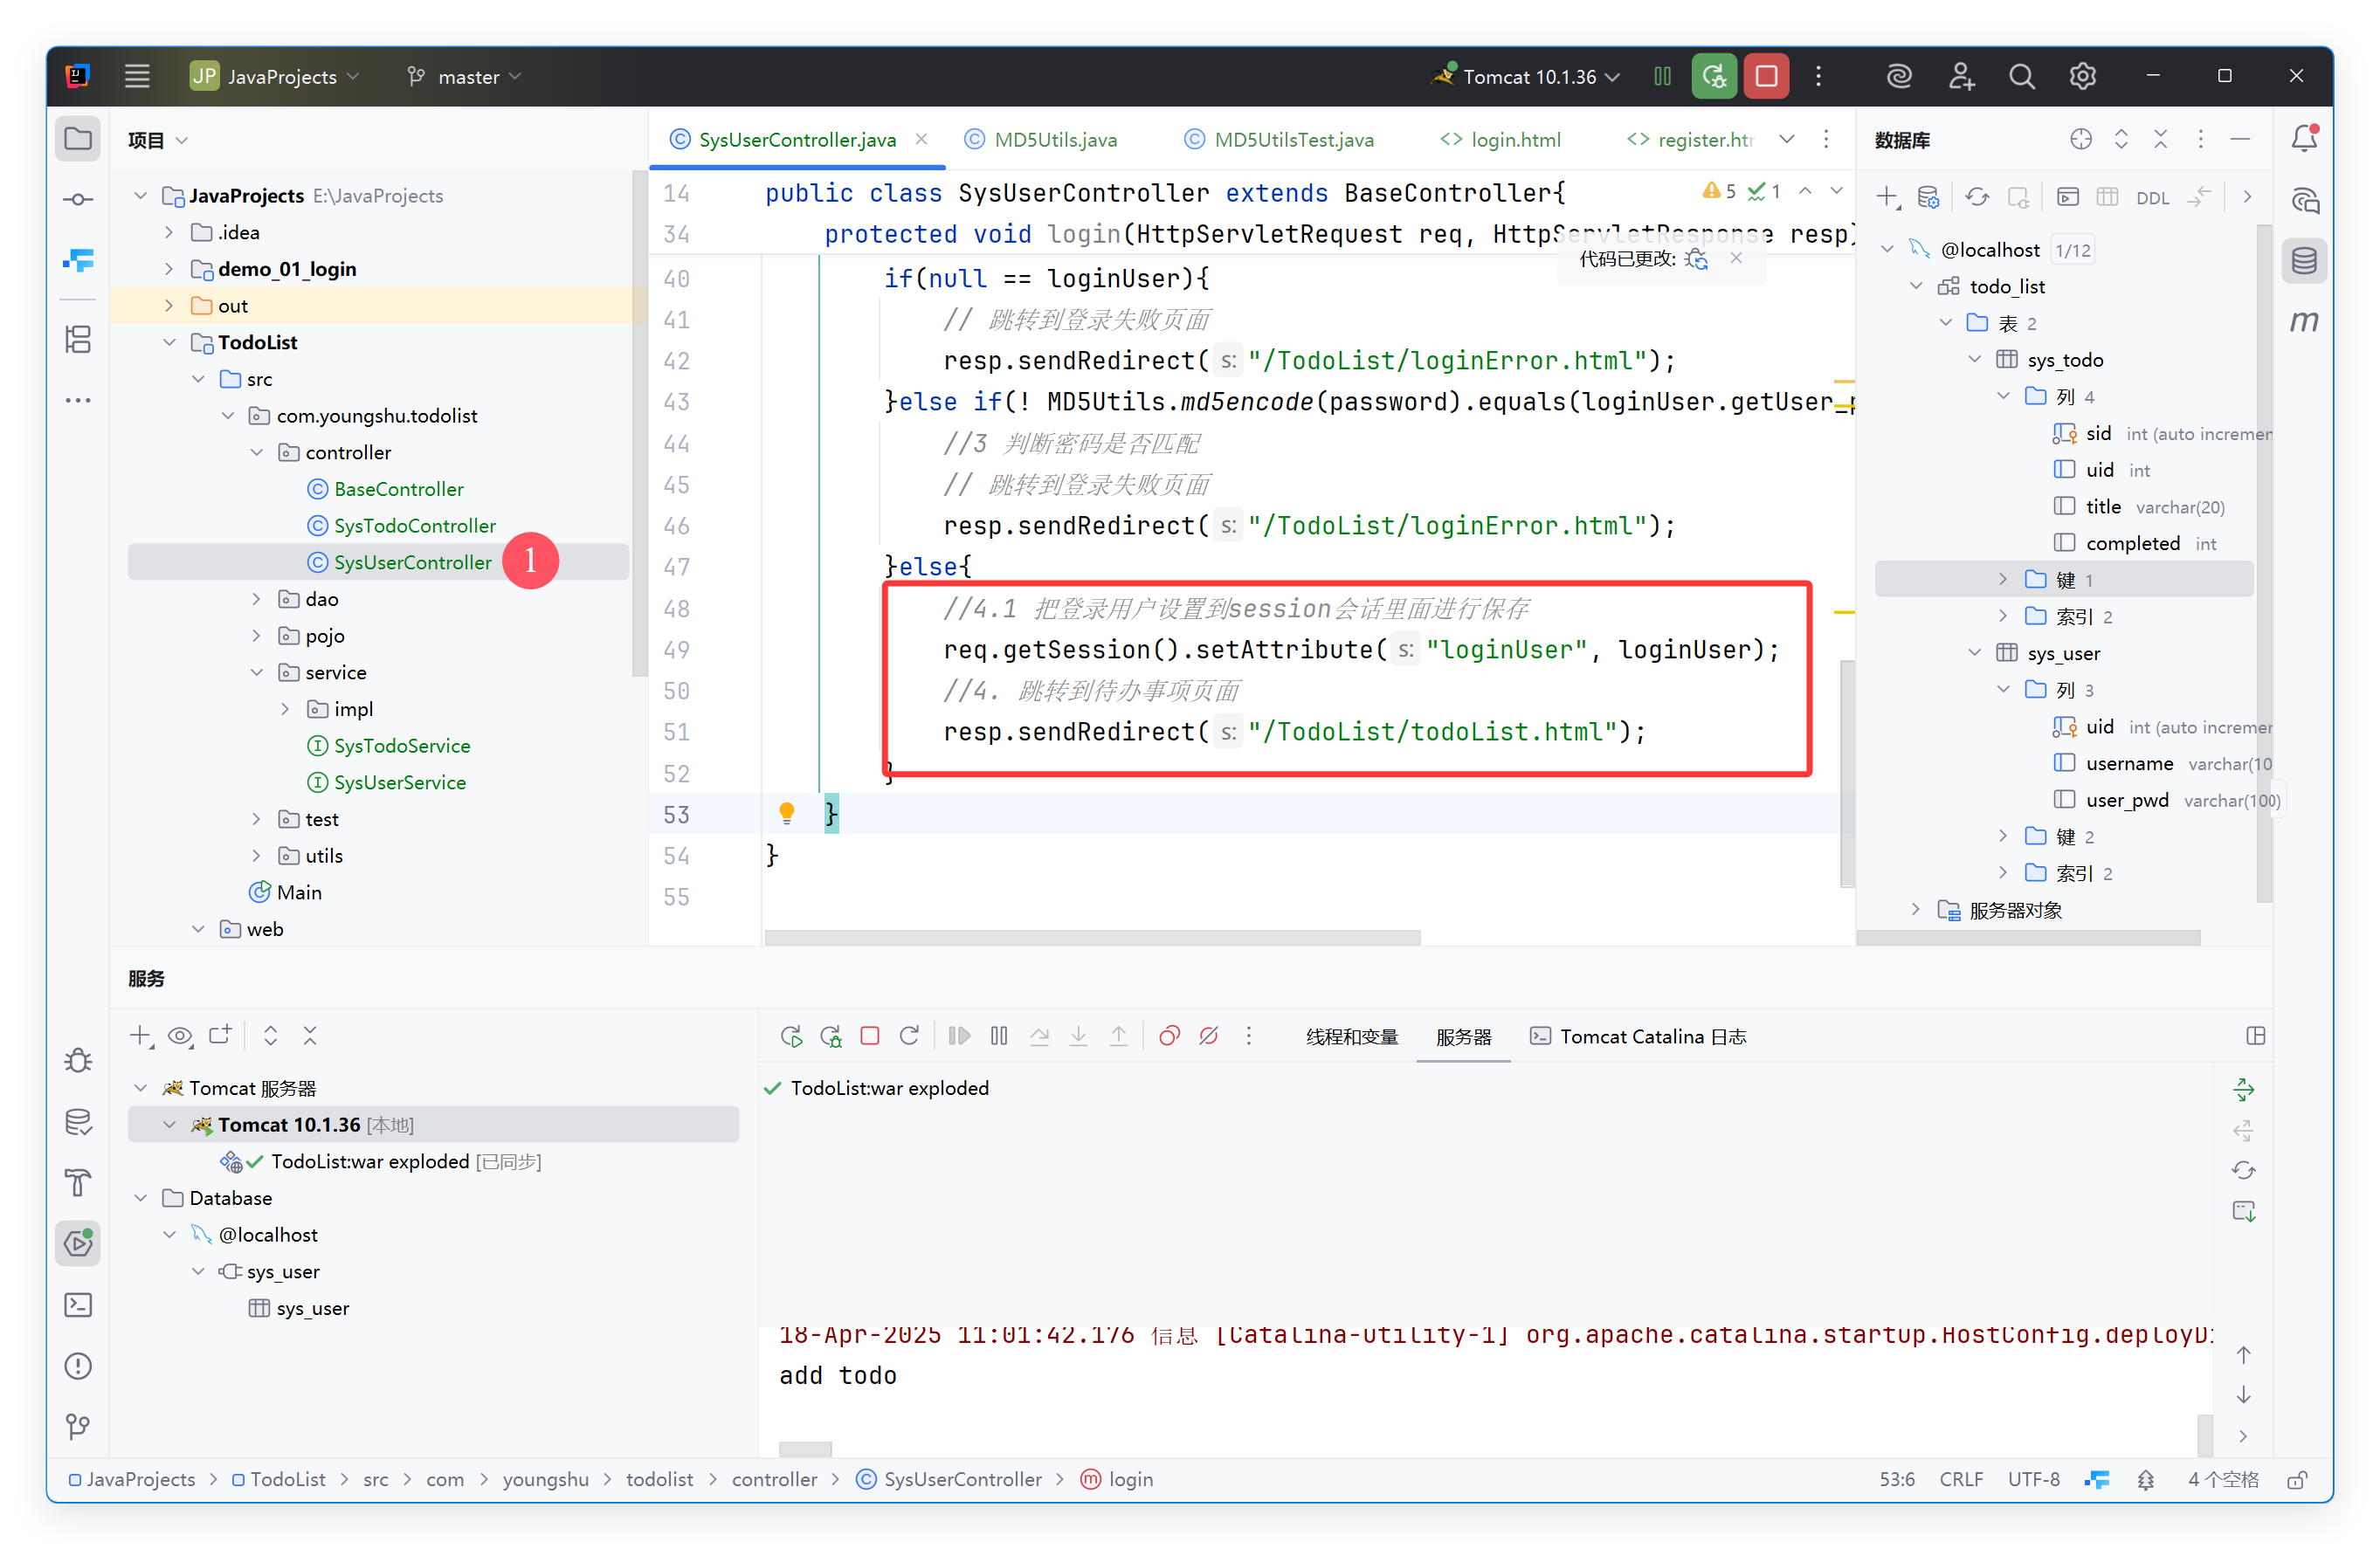Expand the dao package
2380x1549 pixels.
coord(256,599)
